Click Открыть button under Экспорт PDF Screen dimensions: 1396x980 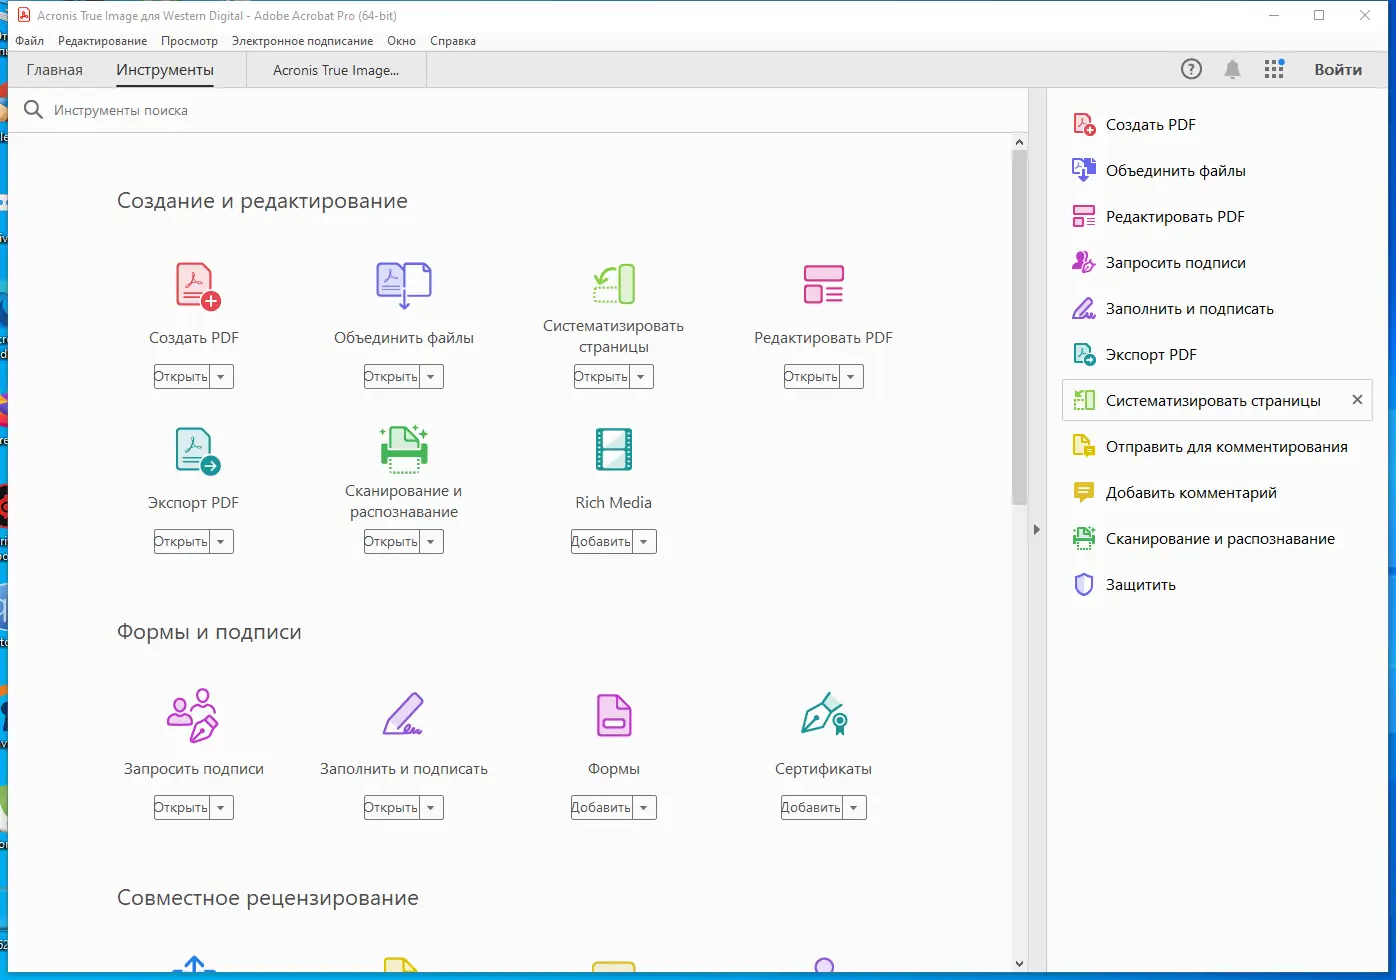(x=181, y=542)
